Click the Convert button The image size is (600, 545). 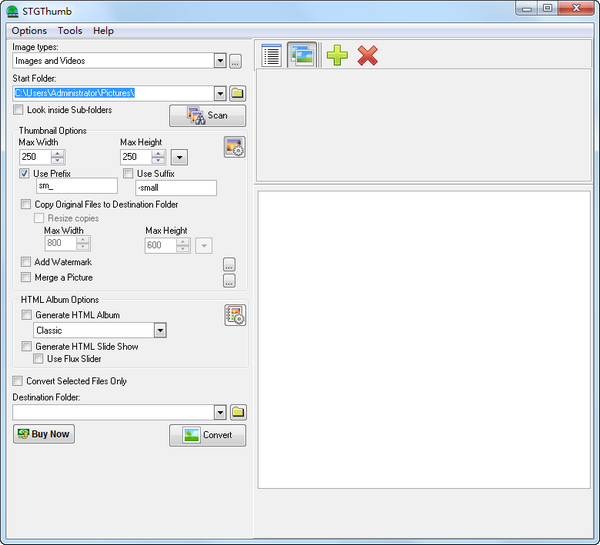(207, 435)
